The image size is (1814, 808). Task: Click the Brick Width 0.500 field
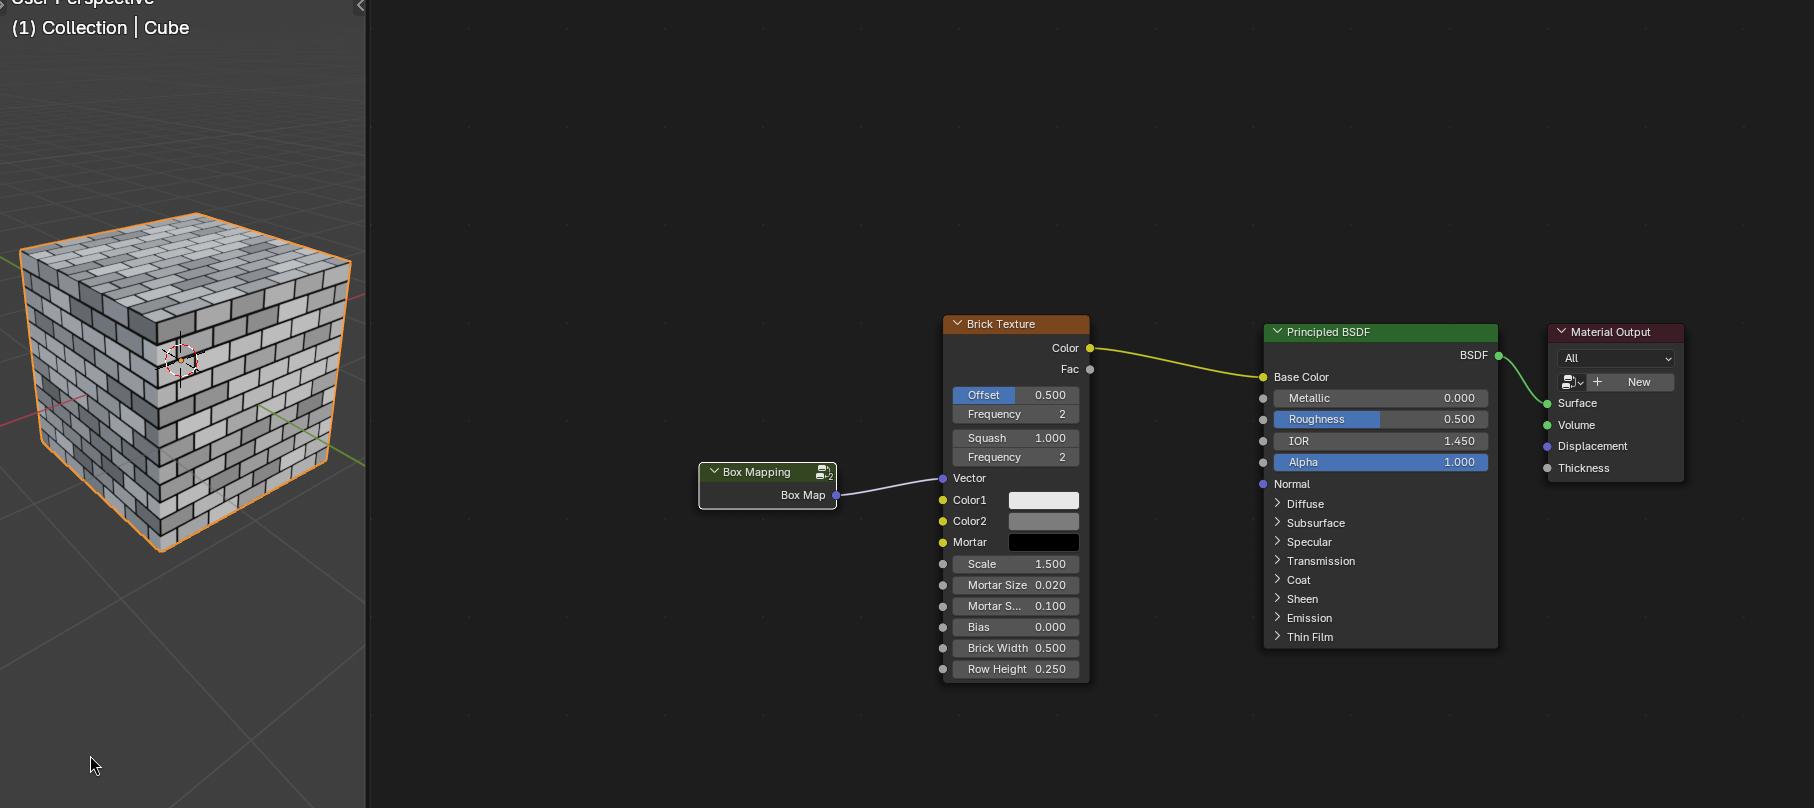1015,648
